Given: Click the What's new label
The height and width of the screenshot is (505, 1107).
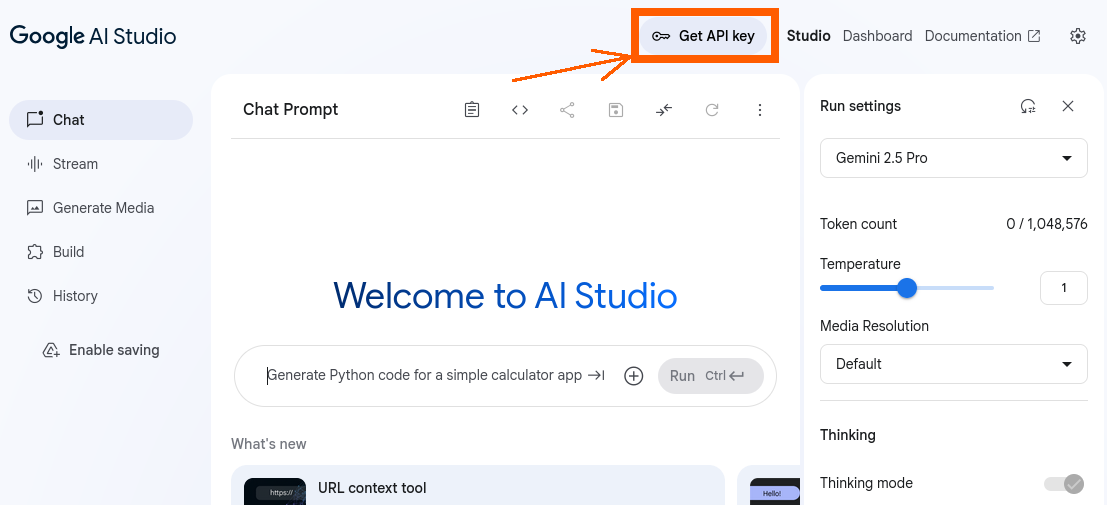Looking at the screenshot, I should click(x=268, y=444).
